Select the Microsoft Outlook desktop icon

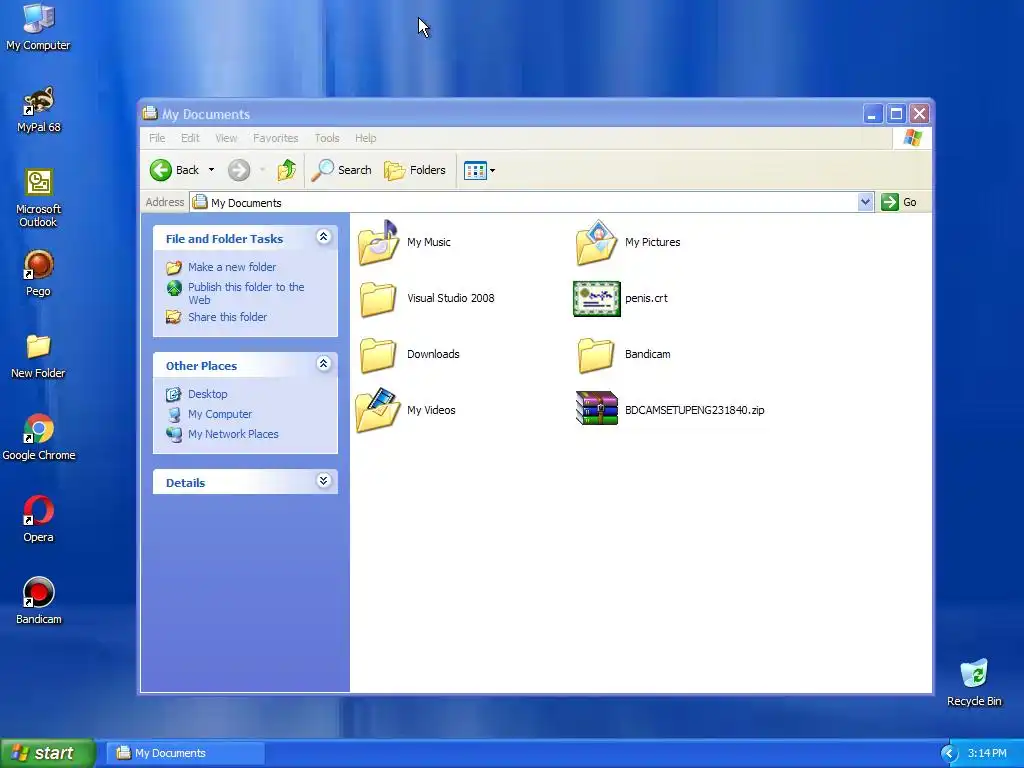click(x=38, y=198)
